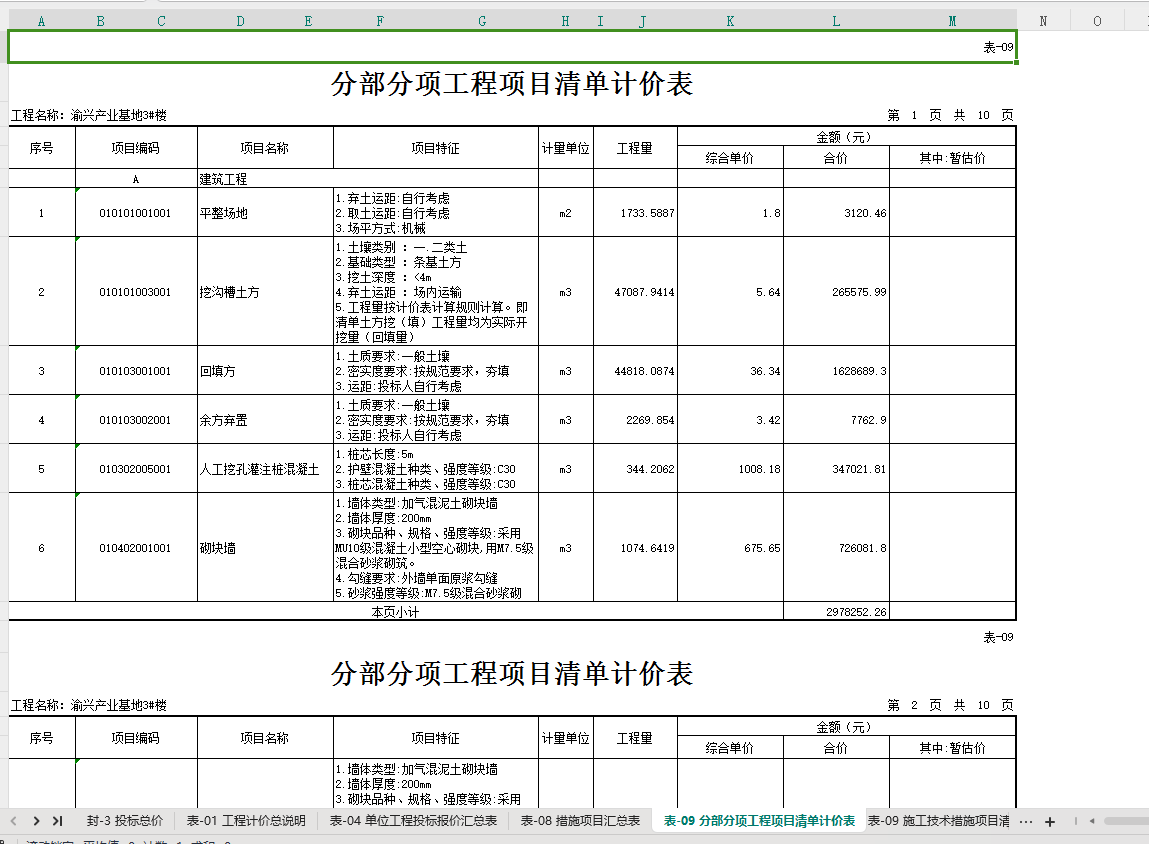Open 表-04 单位工程投标报价汇总表 tab
The image size is (1149, 844).
413,821
